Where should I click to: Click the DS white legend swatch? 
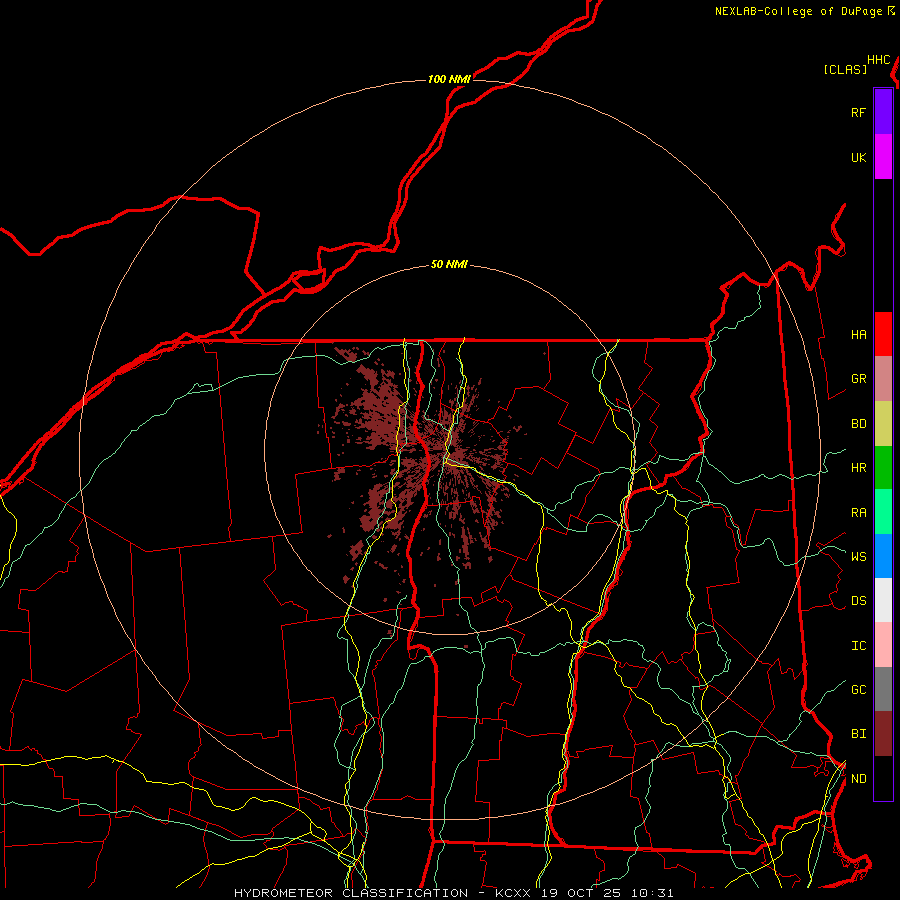pos(883,600)
